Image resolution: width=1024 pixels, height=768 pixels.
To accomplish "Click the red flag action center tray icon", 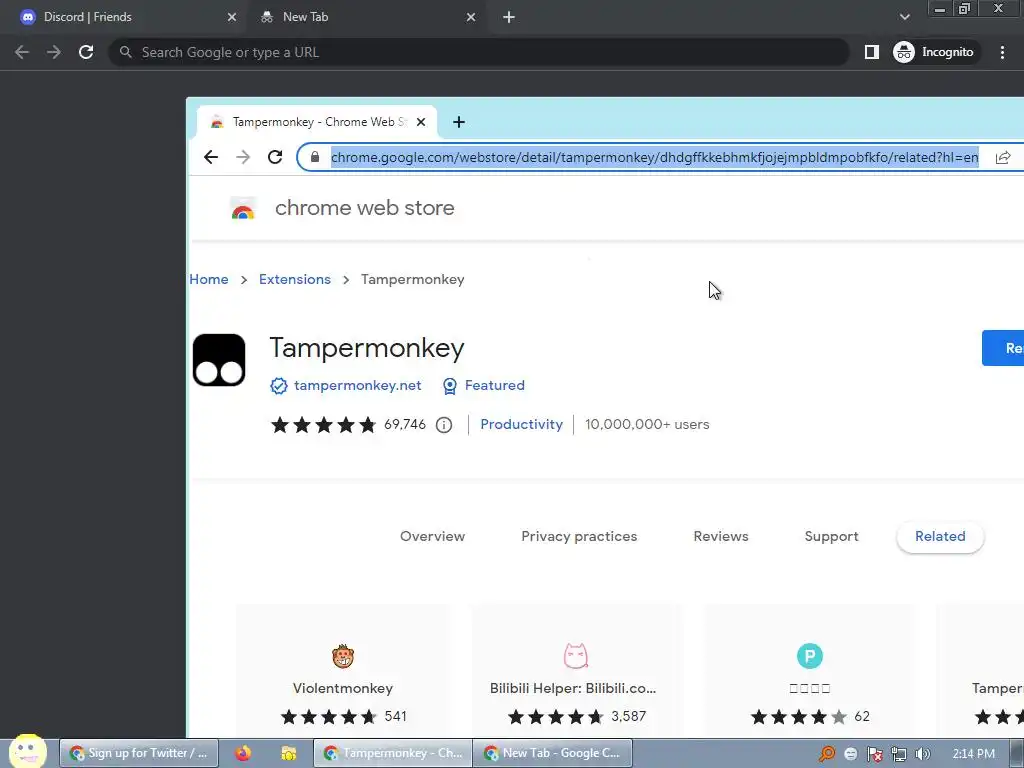I will coord(874,754).
